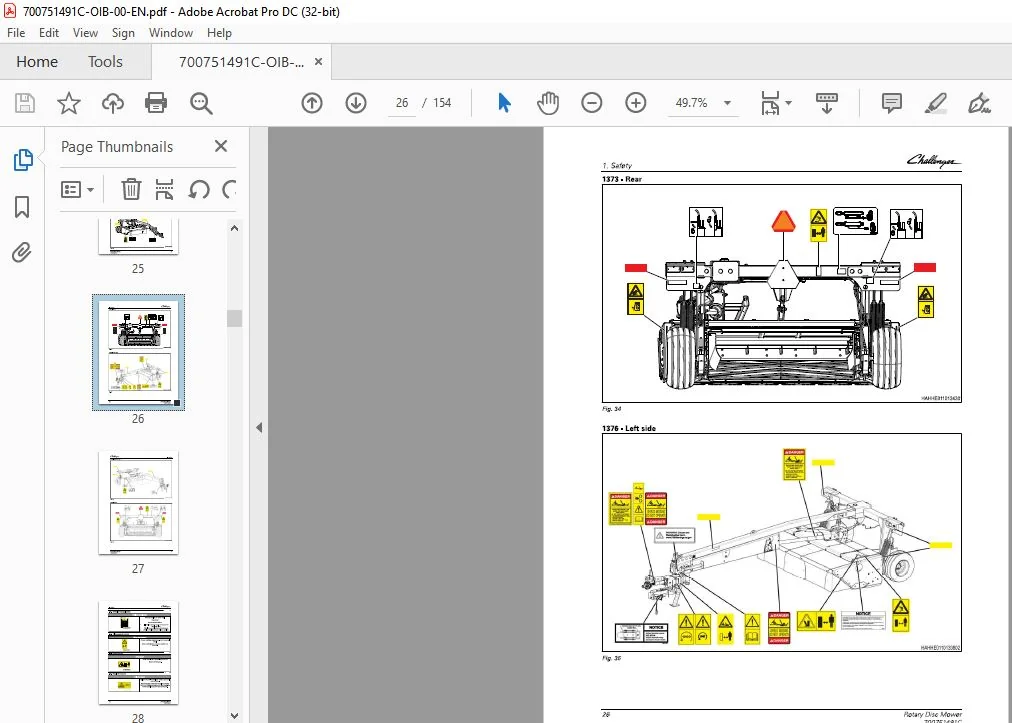Add a sticky note comment
The width and height of the screenshot is (1012, 723).
tap(892, 103)
